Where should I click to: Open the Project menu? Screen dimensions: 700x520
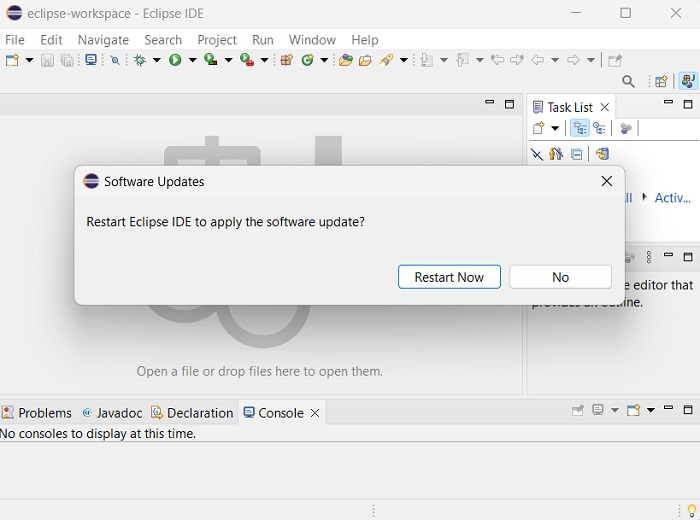[217, 39]
